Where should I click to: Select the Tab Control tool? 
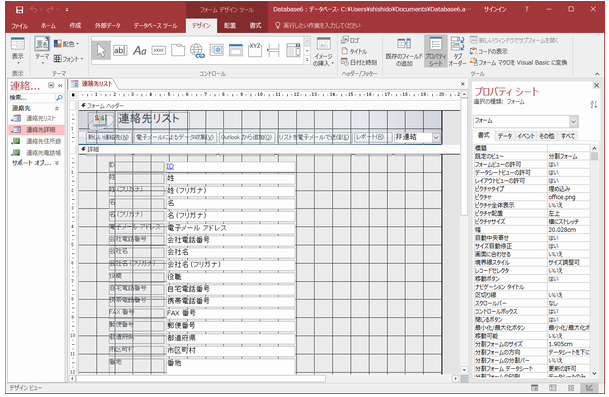(x=177, y=50)
